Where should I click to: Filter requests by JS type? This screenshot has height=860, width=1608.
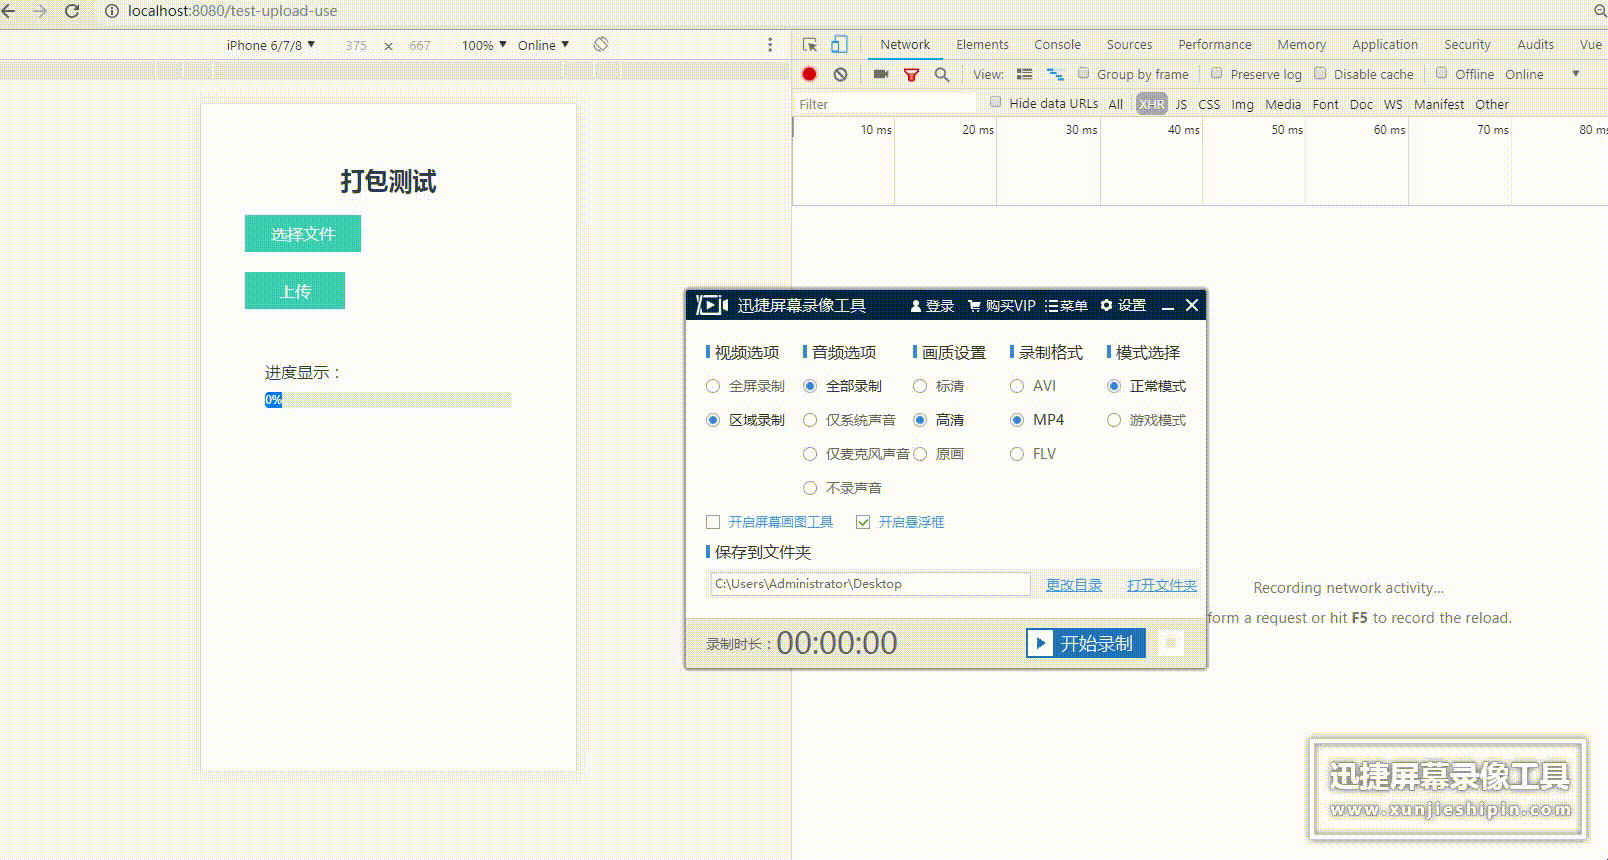pos(1181,104)
